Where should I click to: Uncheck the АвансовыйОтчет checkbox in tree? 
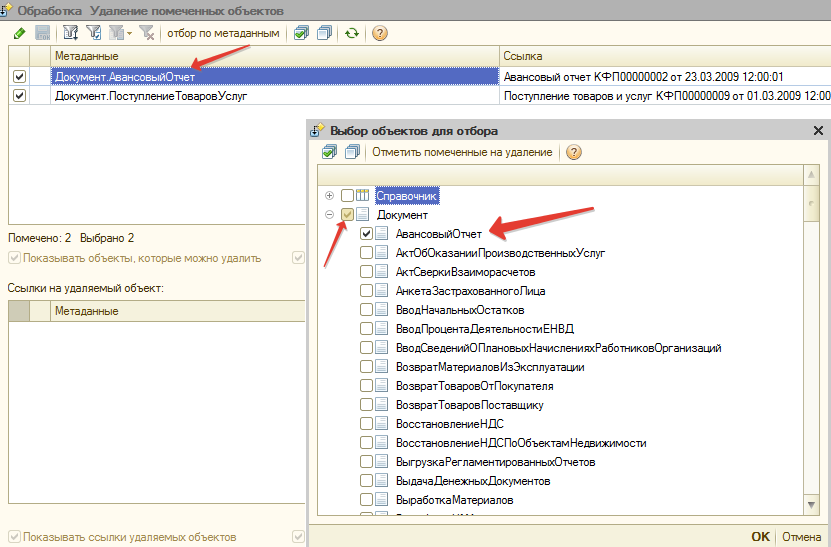tap(367, 234)
